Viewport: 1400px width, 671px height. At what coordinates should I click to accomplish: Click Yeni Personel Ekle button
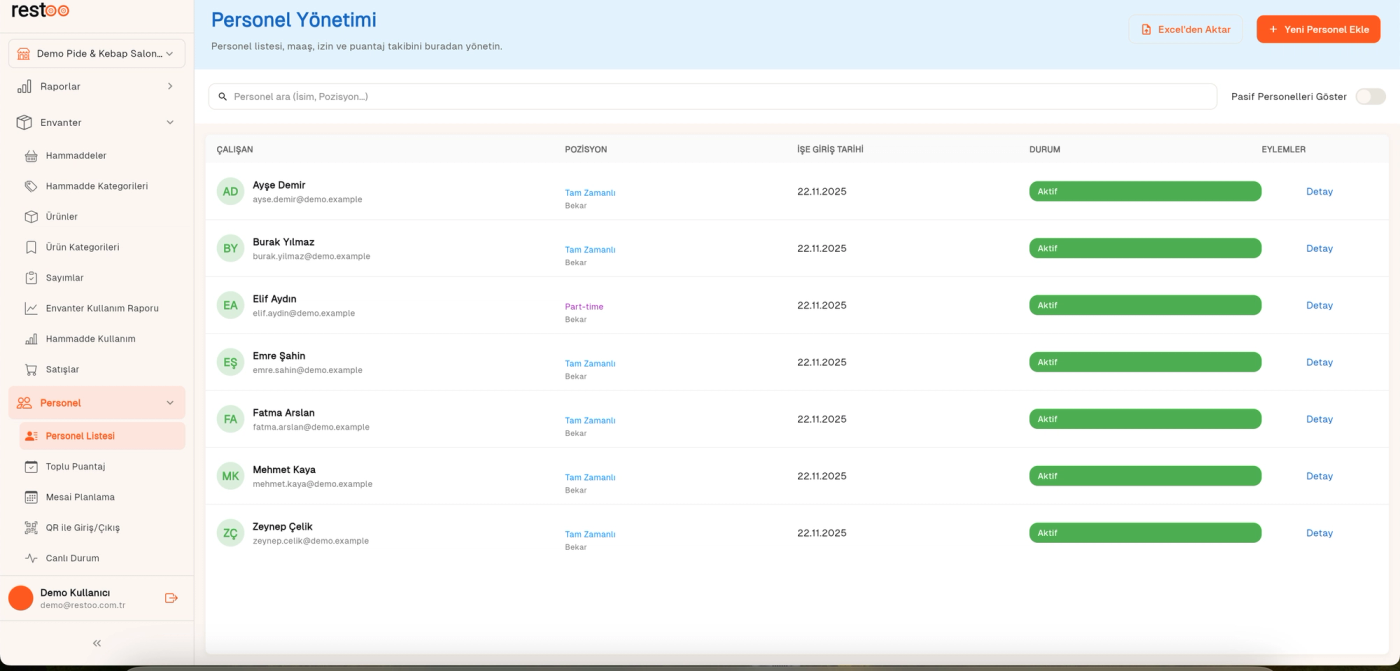tap(1318, 30)
